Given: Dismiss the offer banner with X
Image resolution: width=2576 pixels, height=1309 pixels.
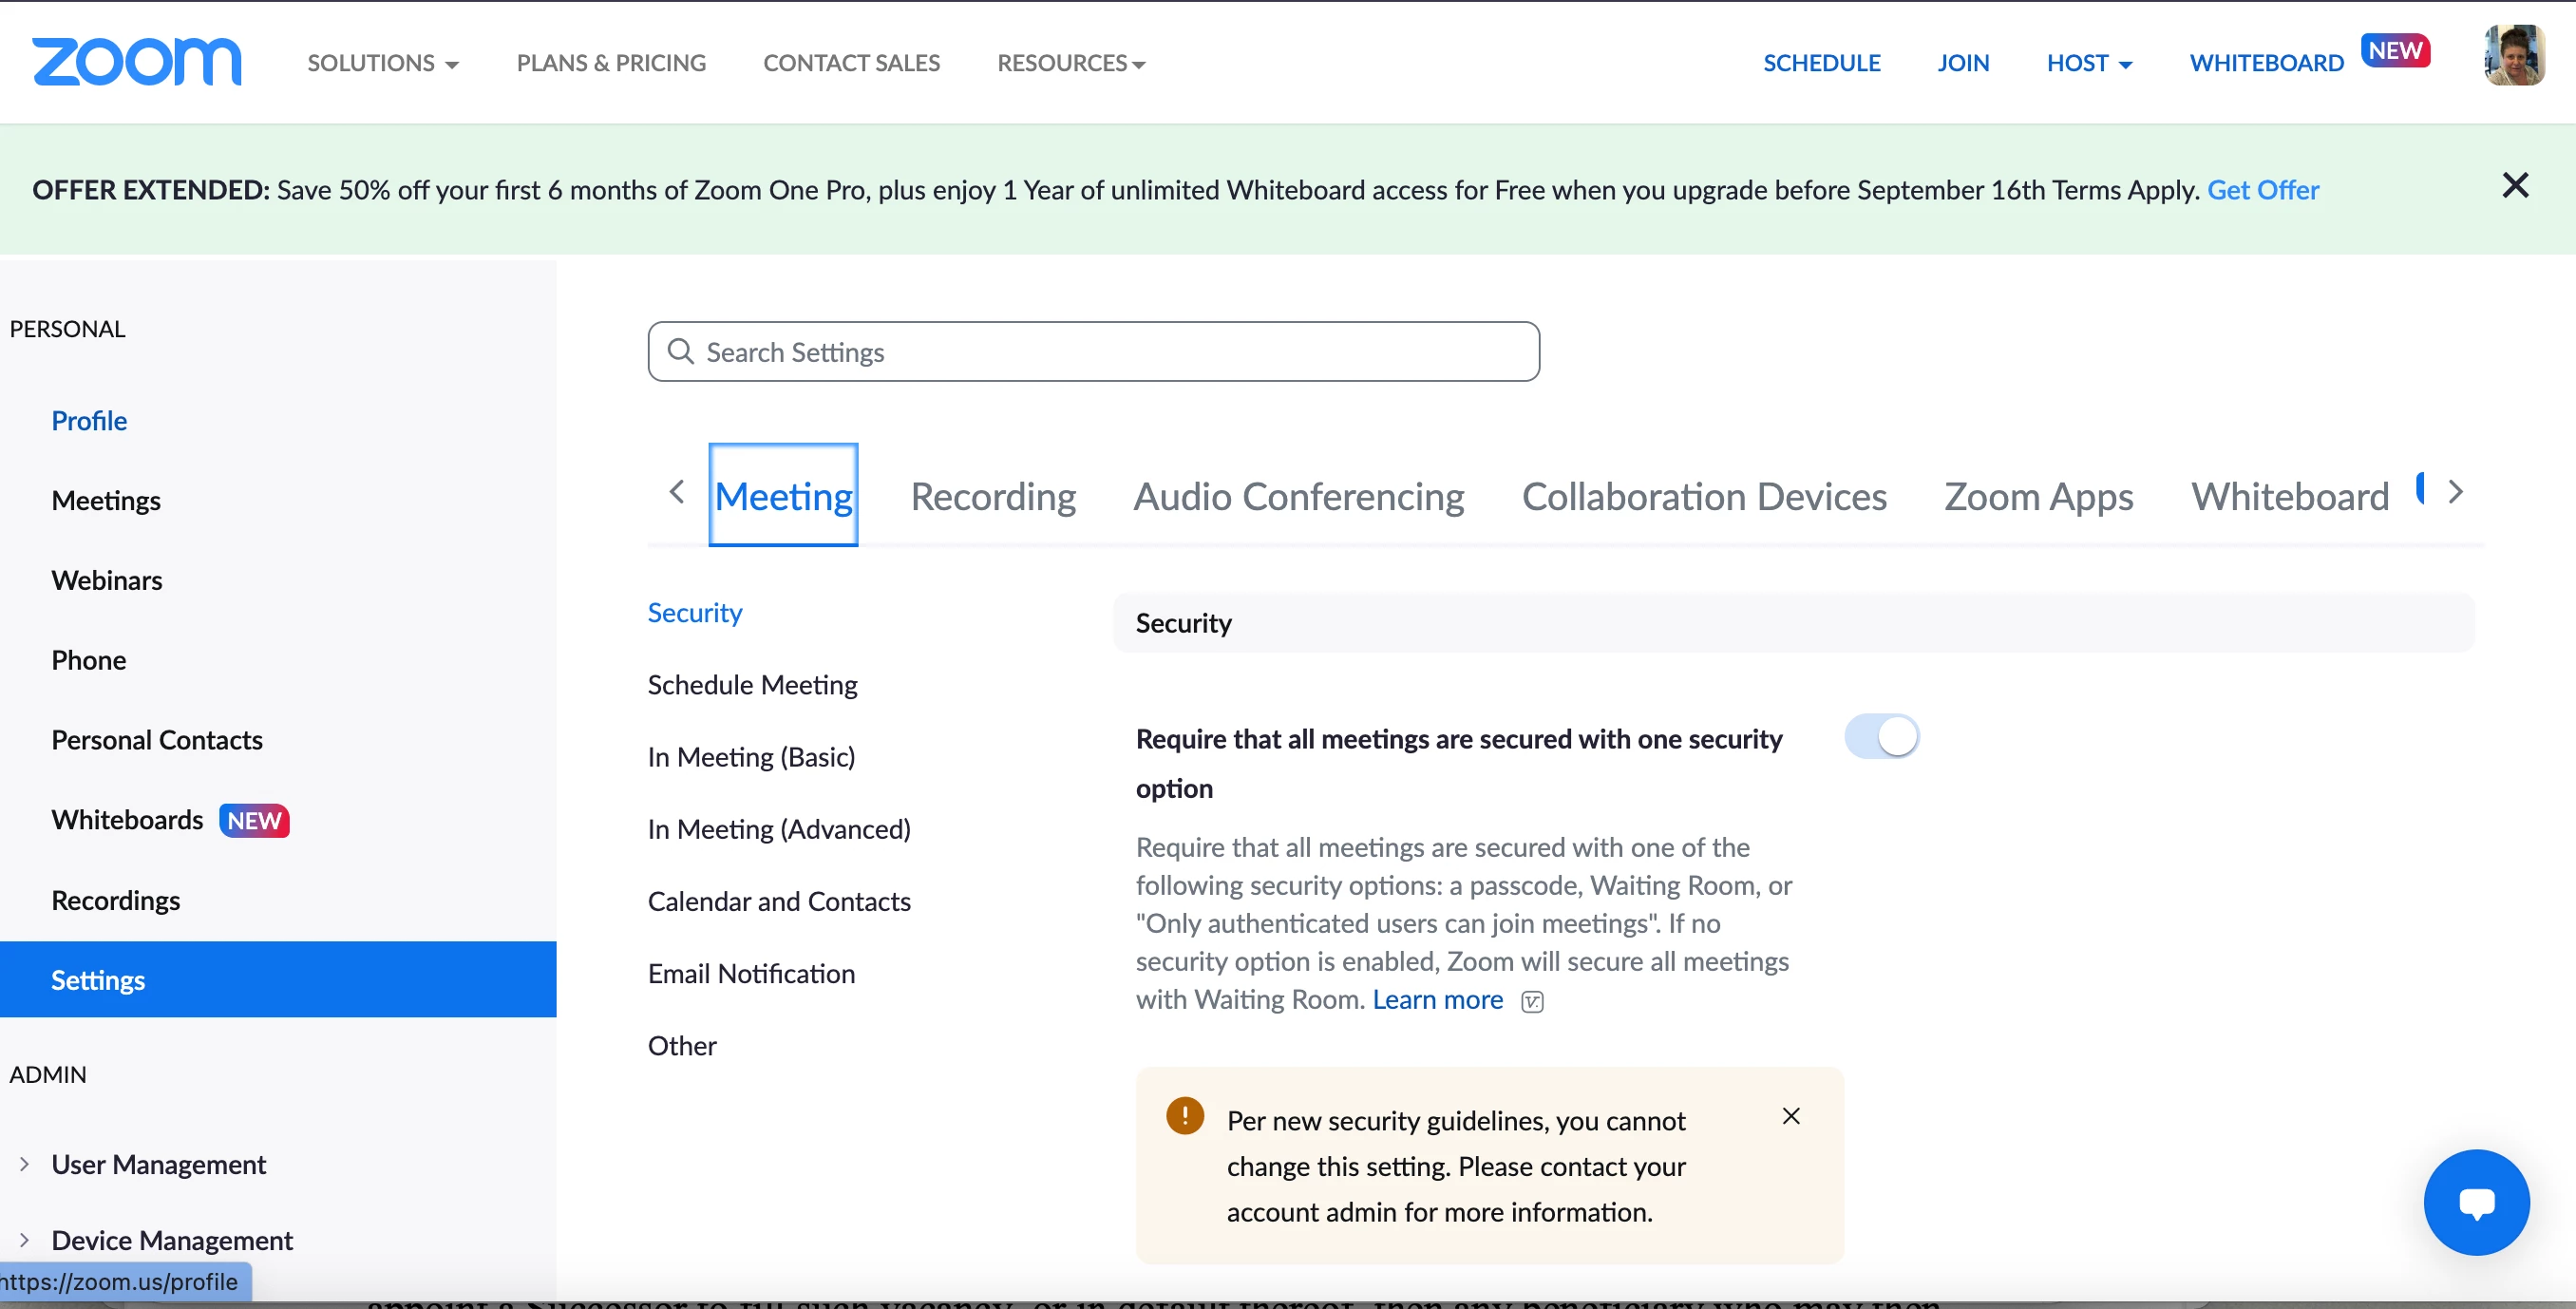Looking at the screenshot, I should coord(2514,186).
